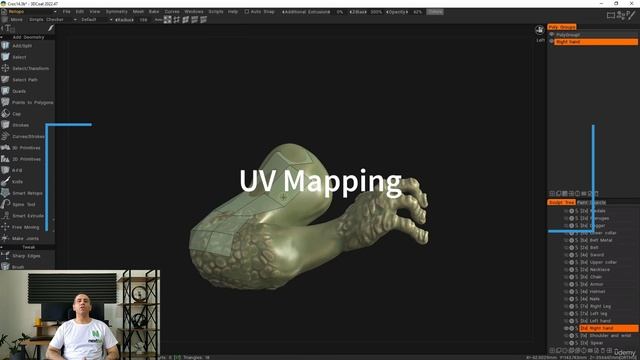
Task: Switch to the Sculpt Tree tab
Action: coord(561,202)
